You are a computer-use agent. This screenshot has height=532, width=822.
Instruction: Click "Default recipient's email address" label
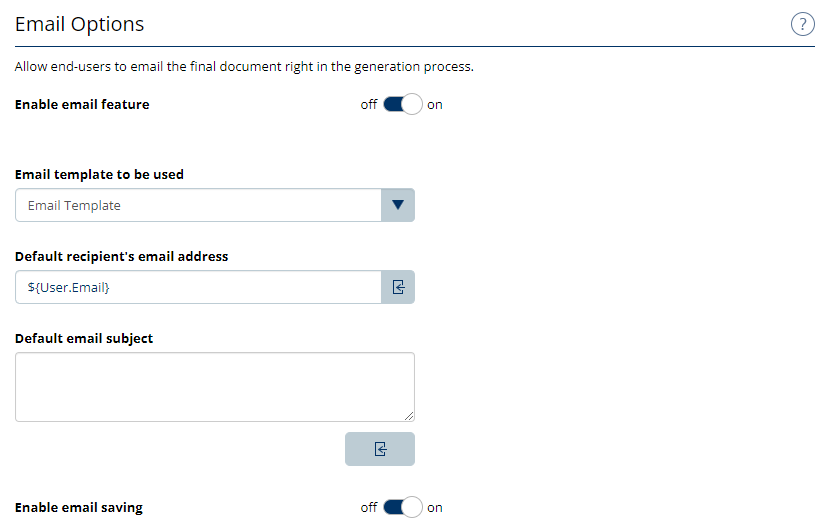click(x=121, y=256)
